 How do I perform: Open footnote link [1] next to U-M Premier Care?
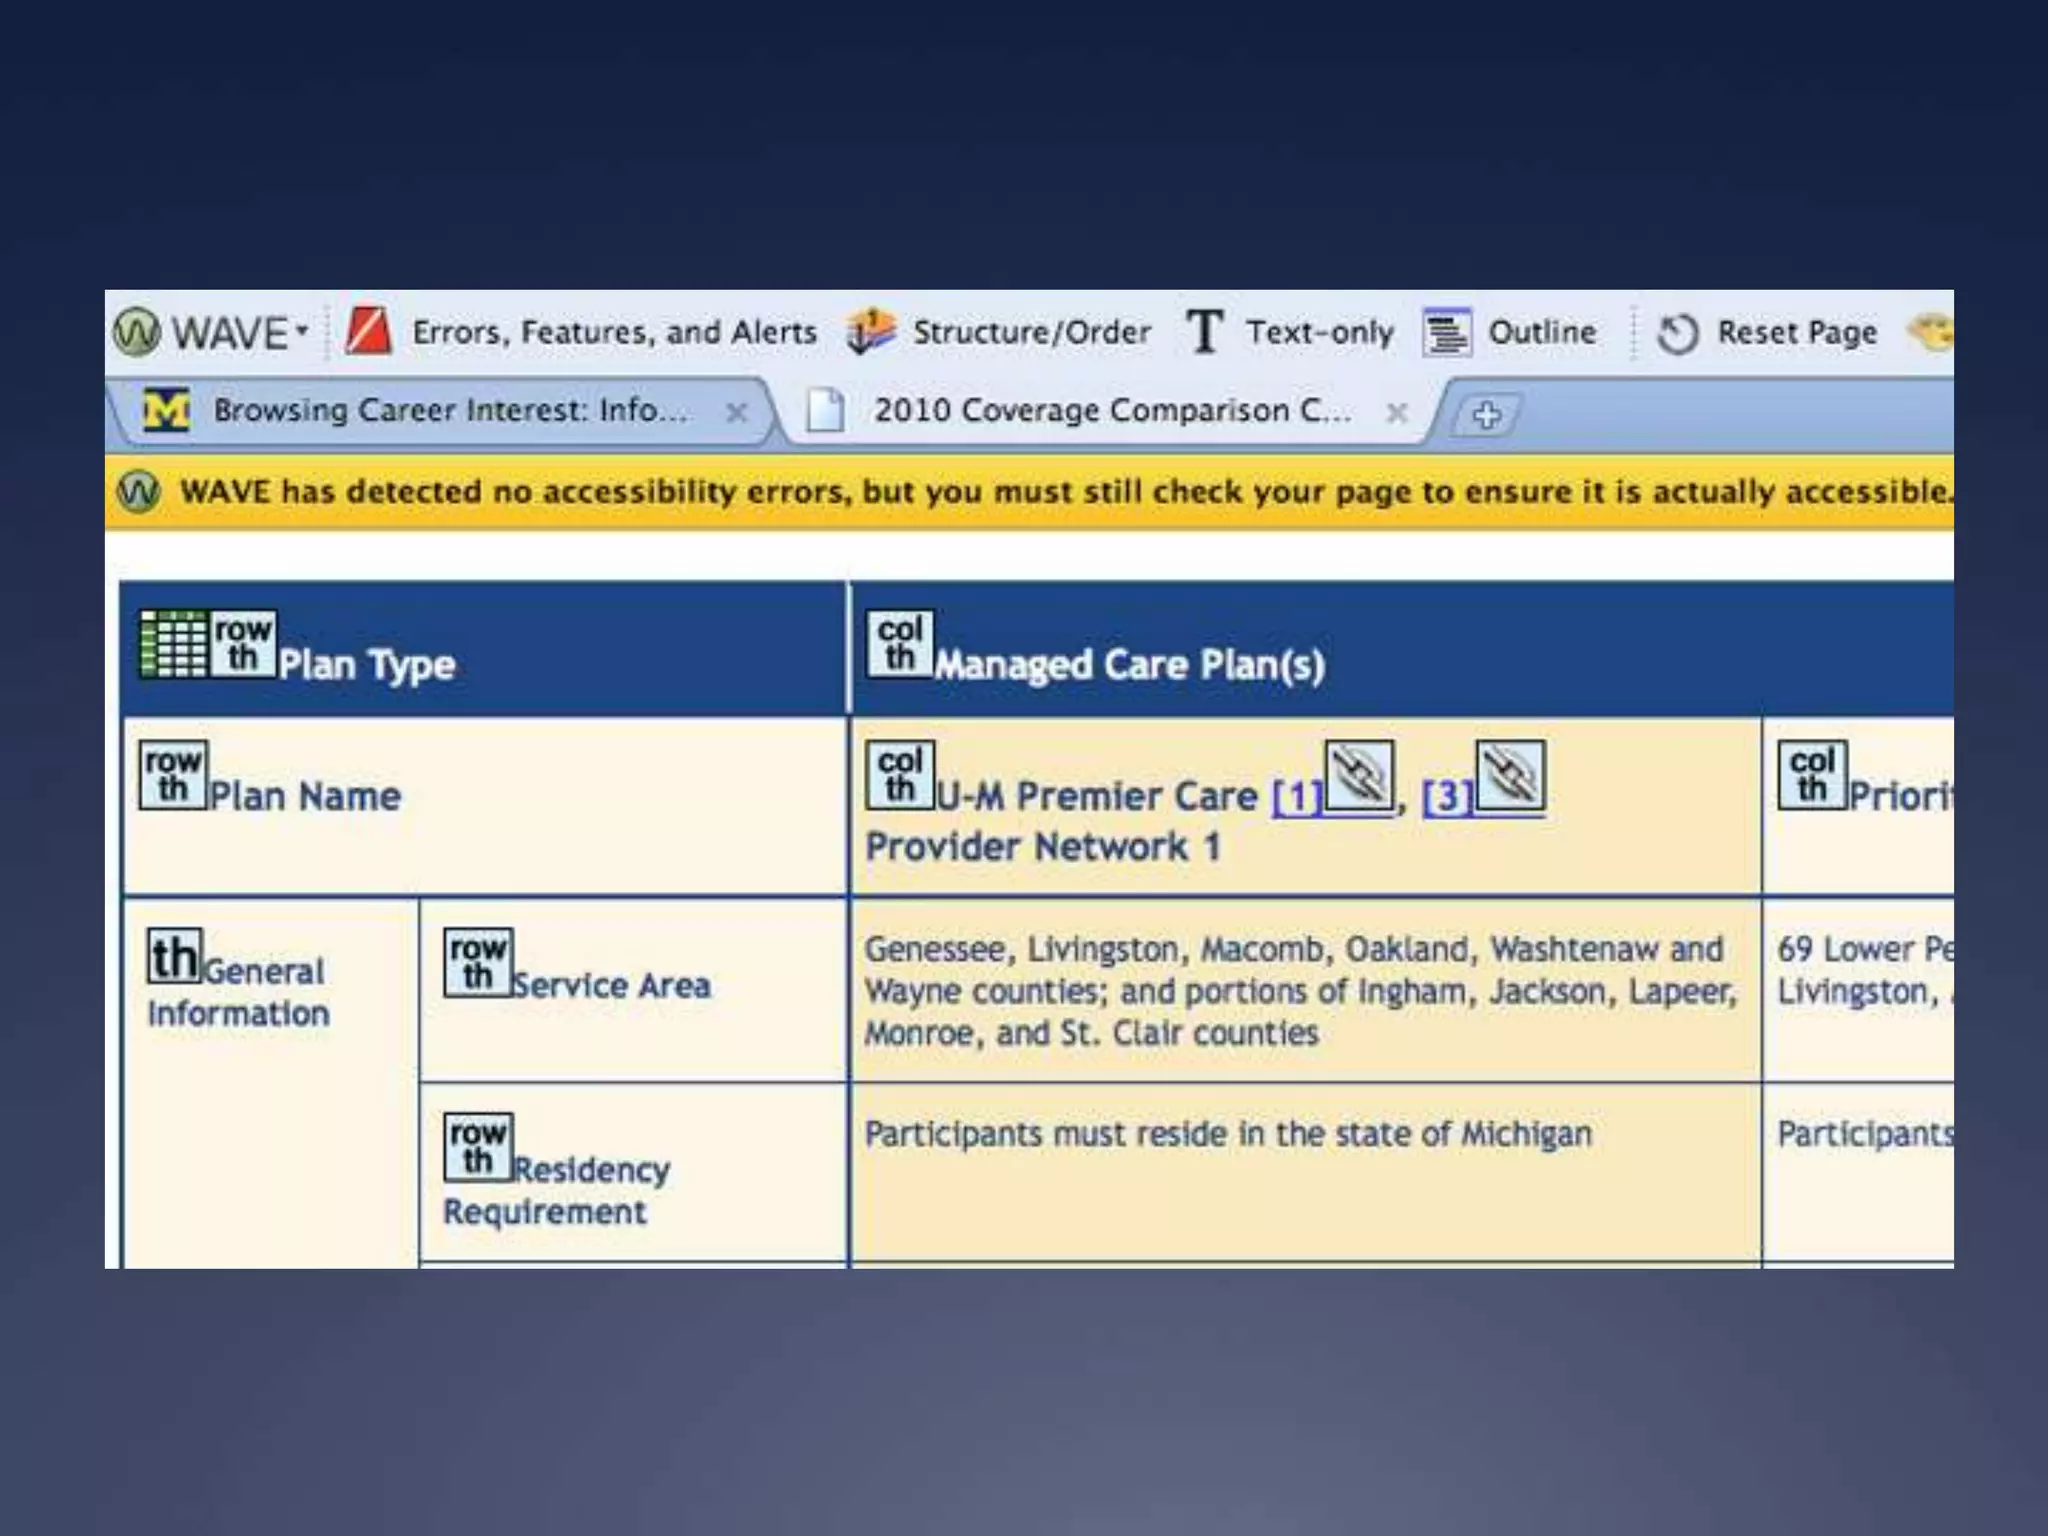[x=1297, y=797]
